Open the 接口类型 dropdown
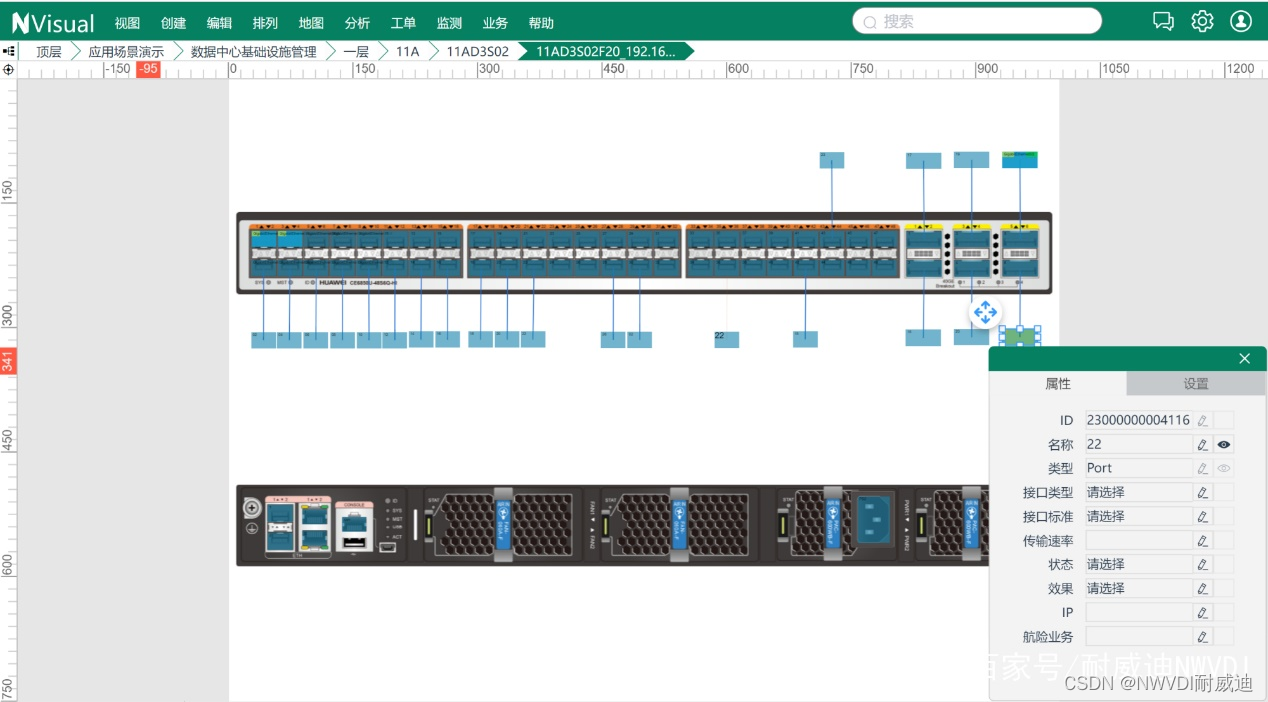 pos(1138,492)
